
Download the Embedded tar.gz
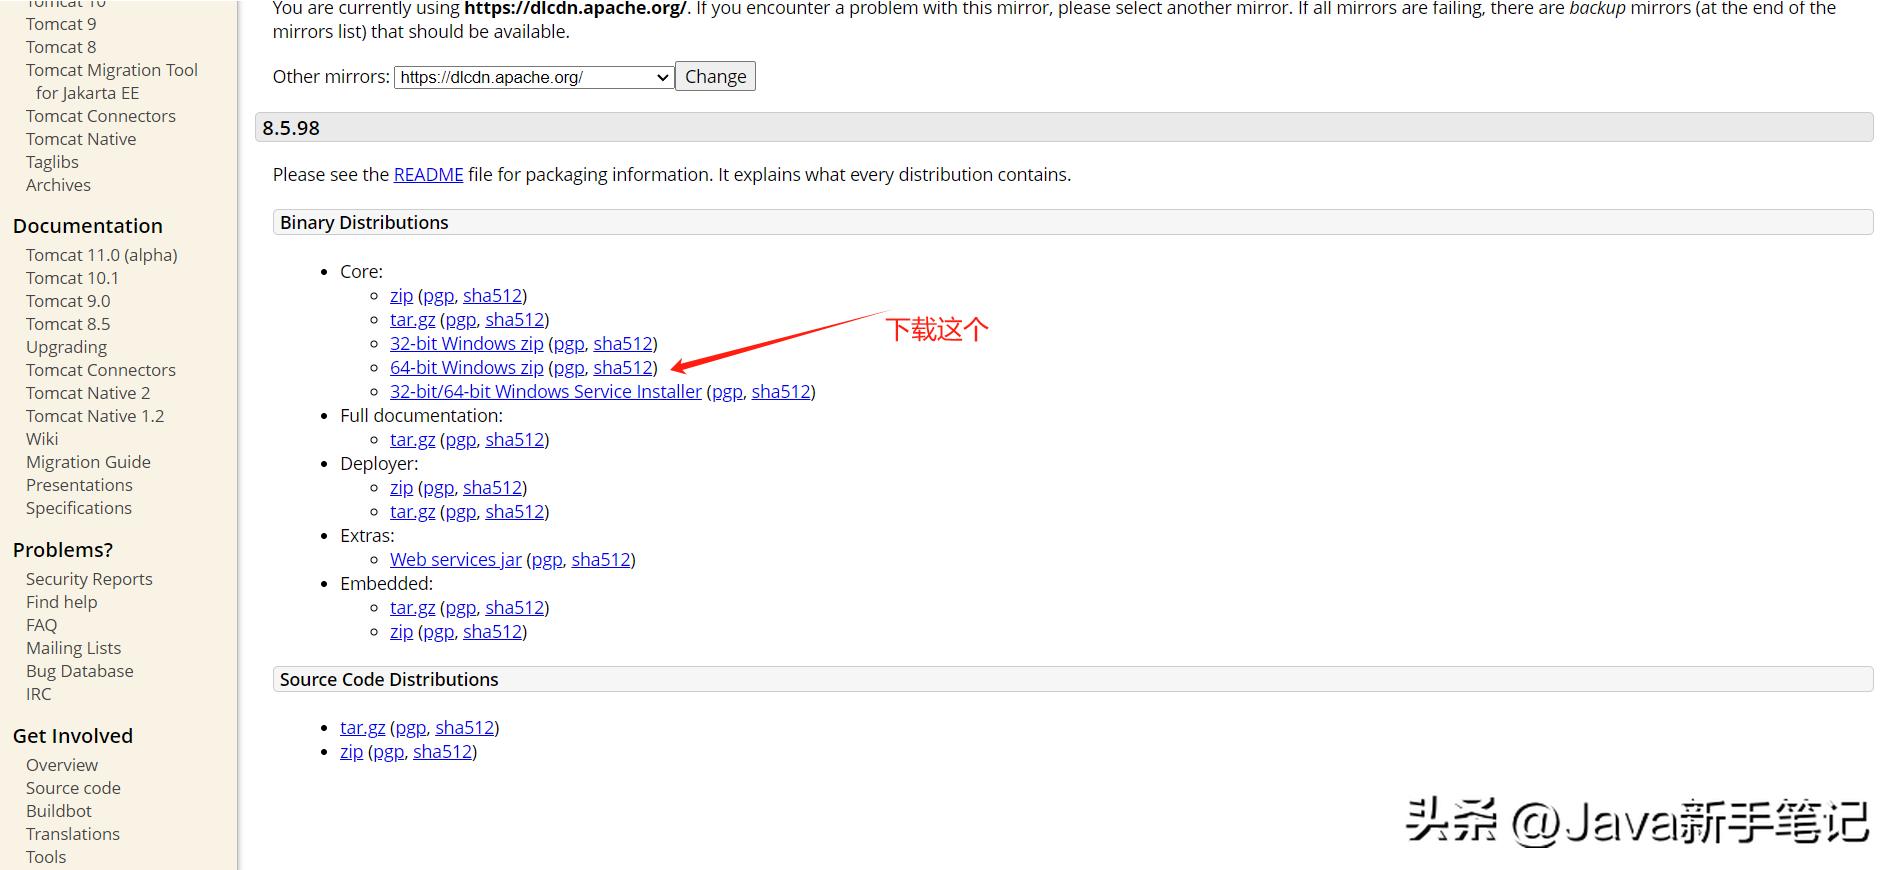coord(412,608)
